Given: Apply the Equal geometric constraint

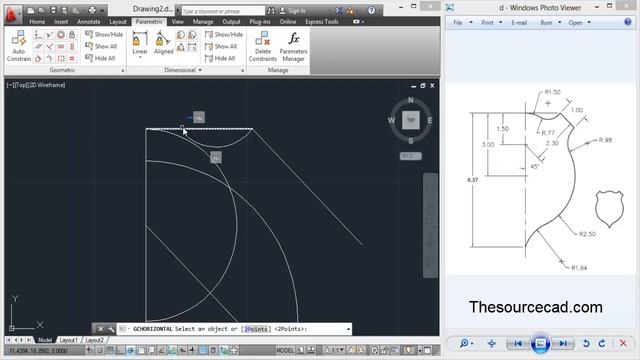Looking at the screenshot, I should pos(72,58).
